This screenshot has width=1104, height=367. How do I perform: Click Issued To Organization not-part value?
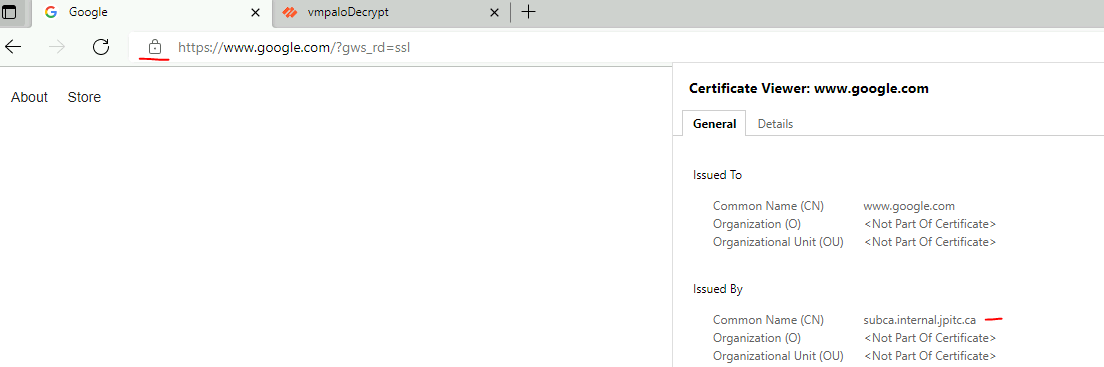pos(930,224)
